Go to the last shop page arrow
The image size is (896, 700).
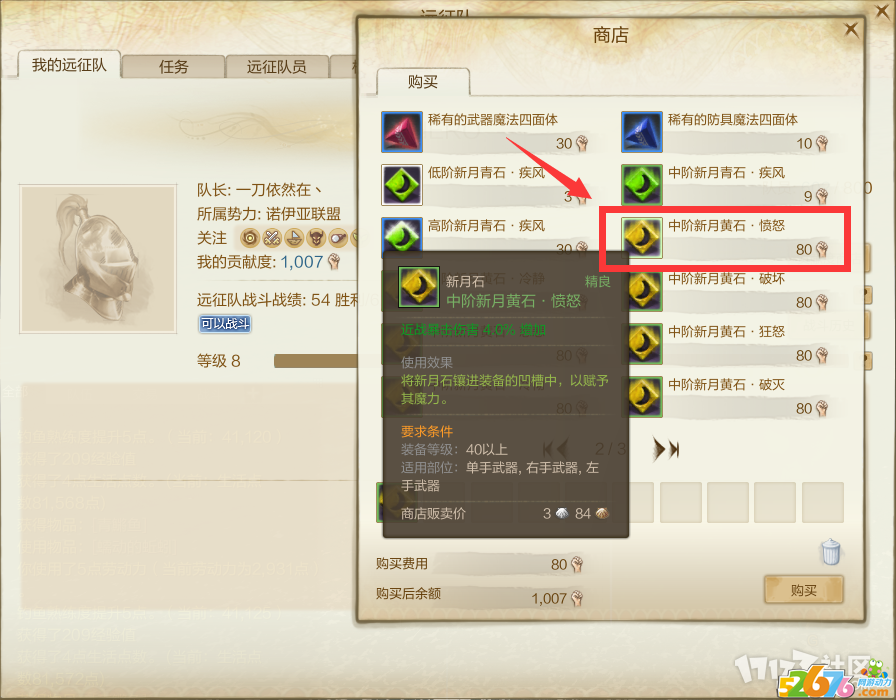[666, 450]
